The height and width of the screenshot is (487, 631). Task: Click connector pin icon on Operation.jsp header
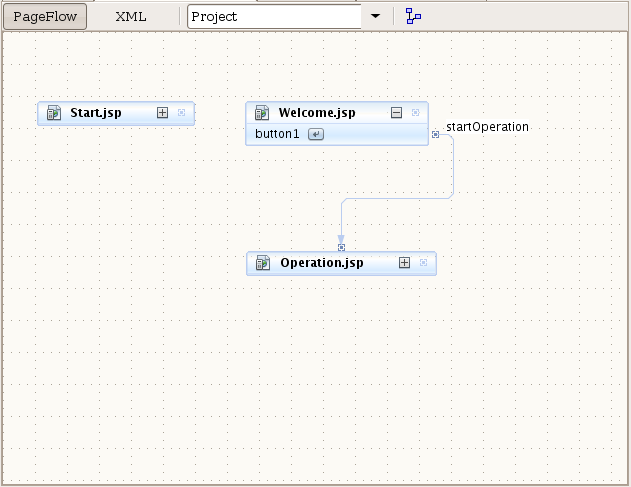[x=423, y=263]
